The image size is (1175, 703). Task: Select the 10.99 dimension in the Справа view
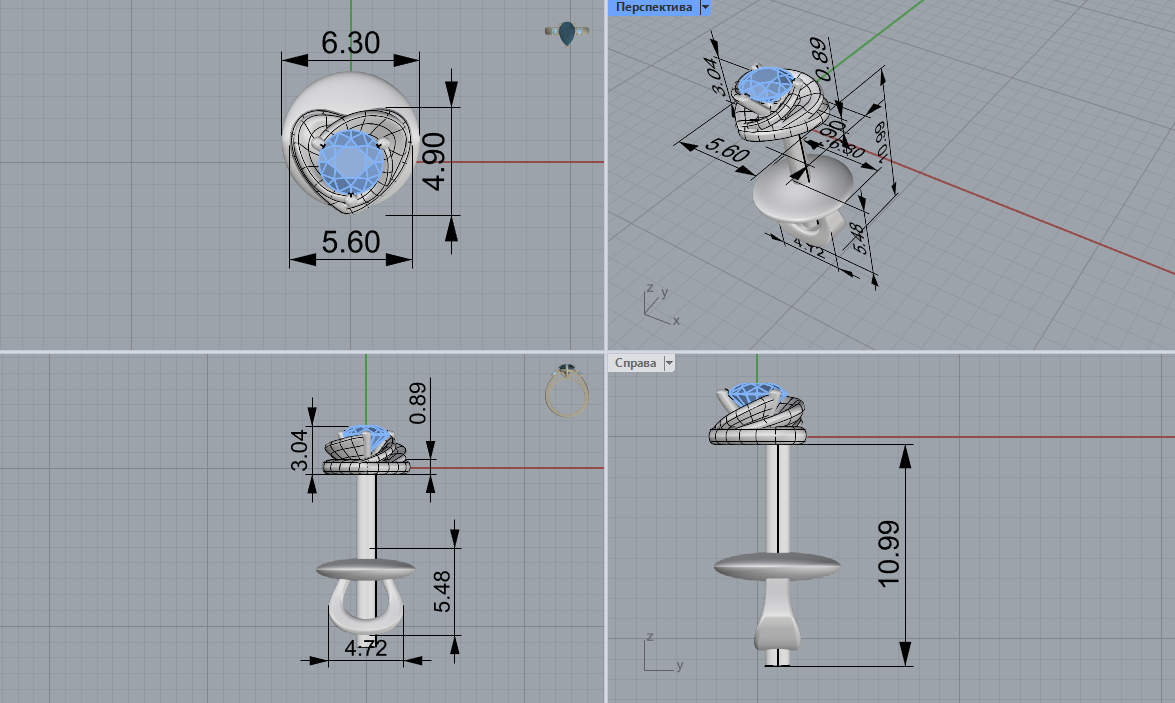coord(889,553)
